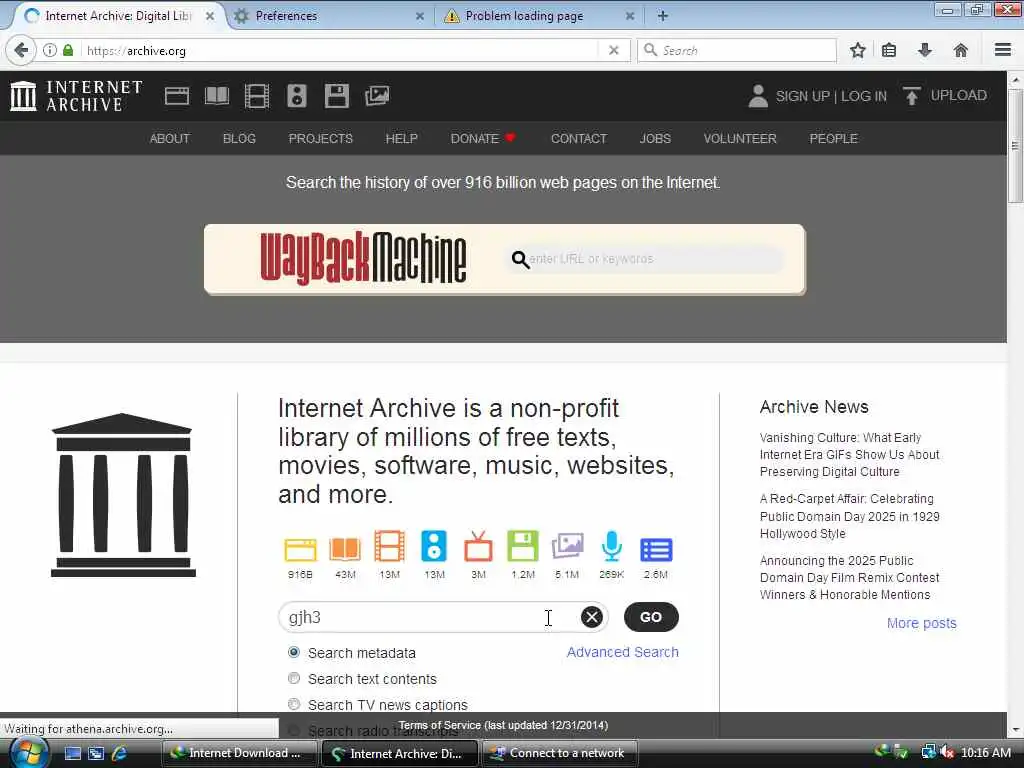Click the upload arrow icon
The height and width of the screenshot is (768, 1024).
[912, 96]
